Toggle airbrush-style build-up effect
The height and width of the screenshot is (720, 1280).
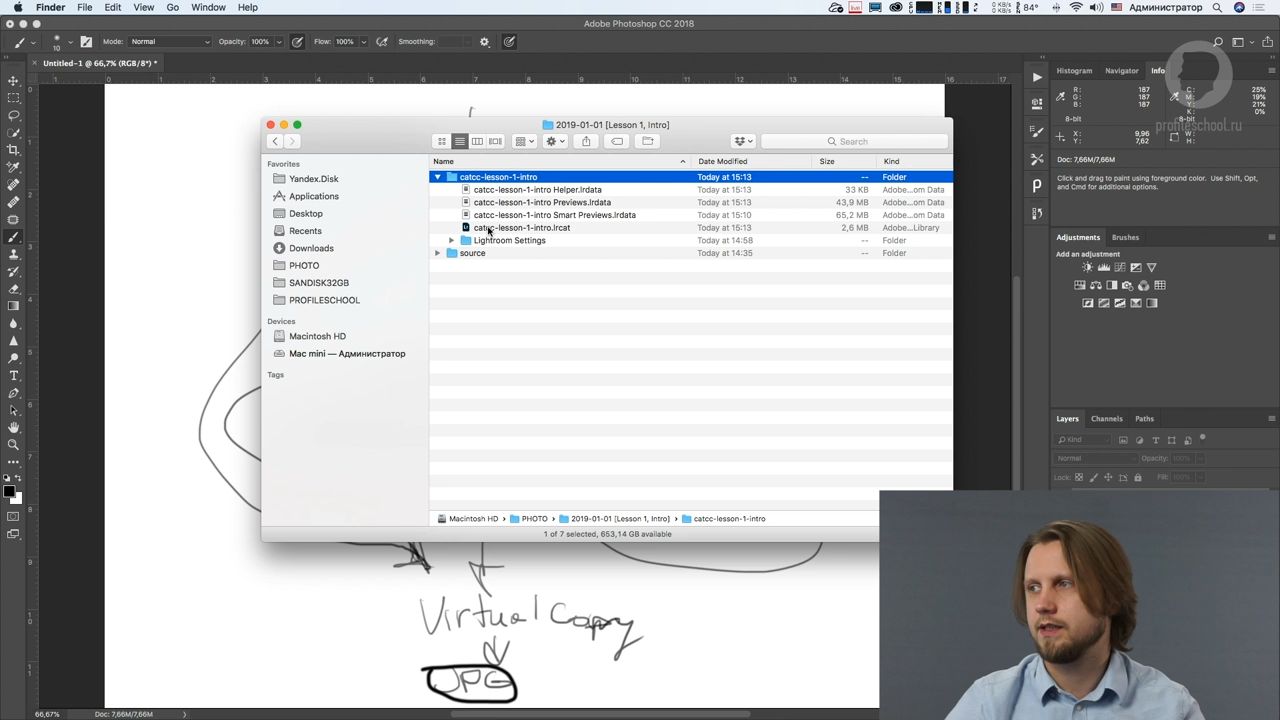coord(381,42)
